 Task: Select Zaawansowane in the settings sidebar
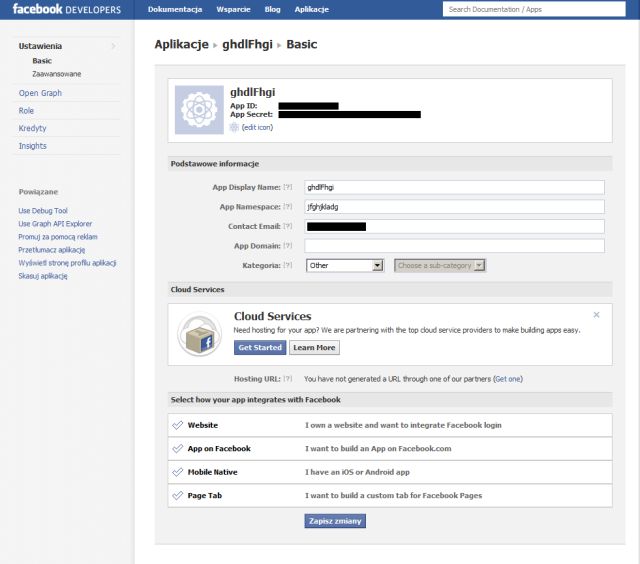(57, 74)
